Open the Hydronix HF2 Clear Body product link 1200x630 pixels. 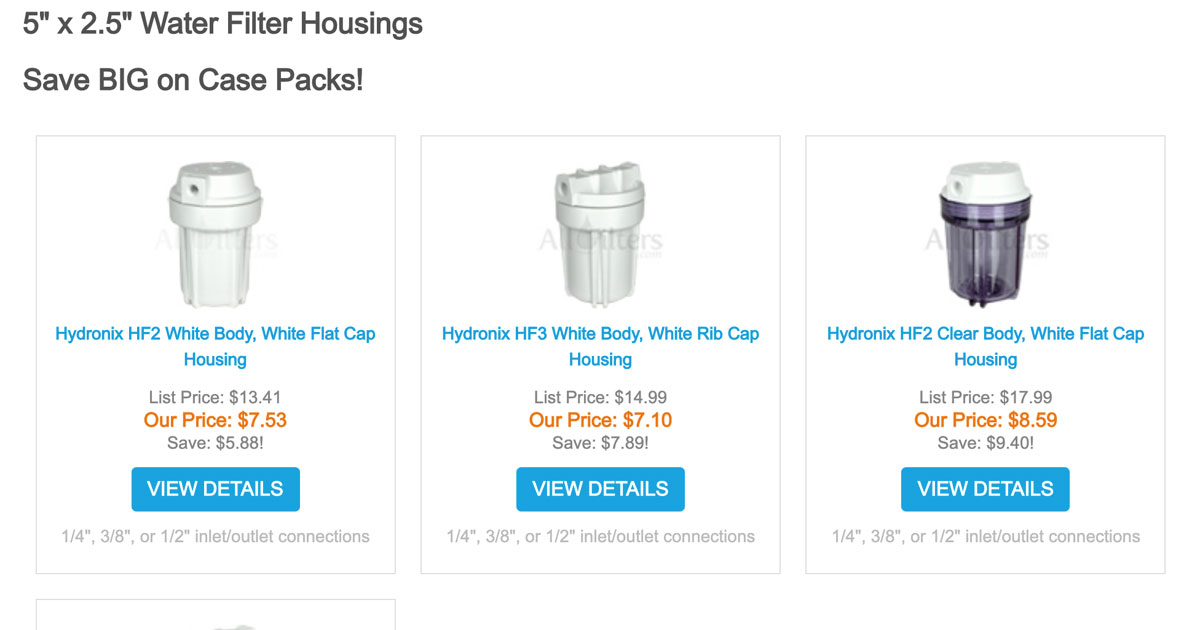[x=984, y=346]
